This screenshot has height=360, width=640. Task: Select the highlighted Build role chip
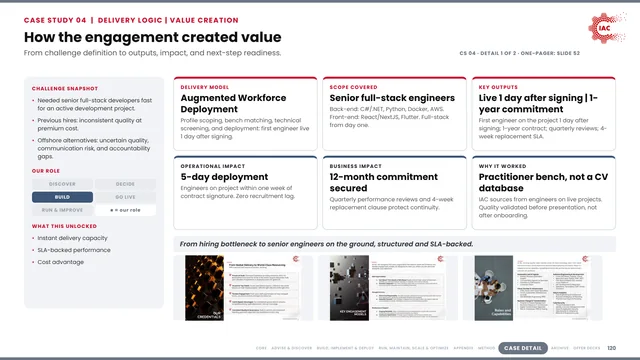(x=62, y=197)
